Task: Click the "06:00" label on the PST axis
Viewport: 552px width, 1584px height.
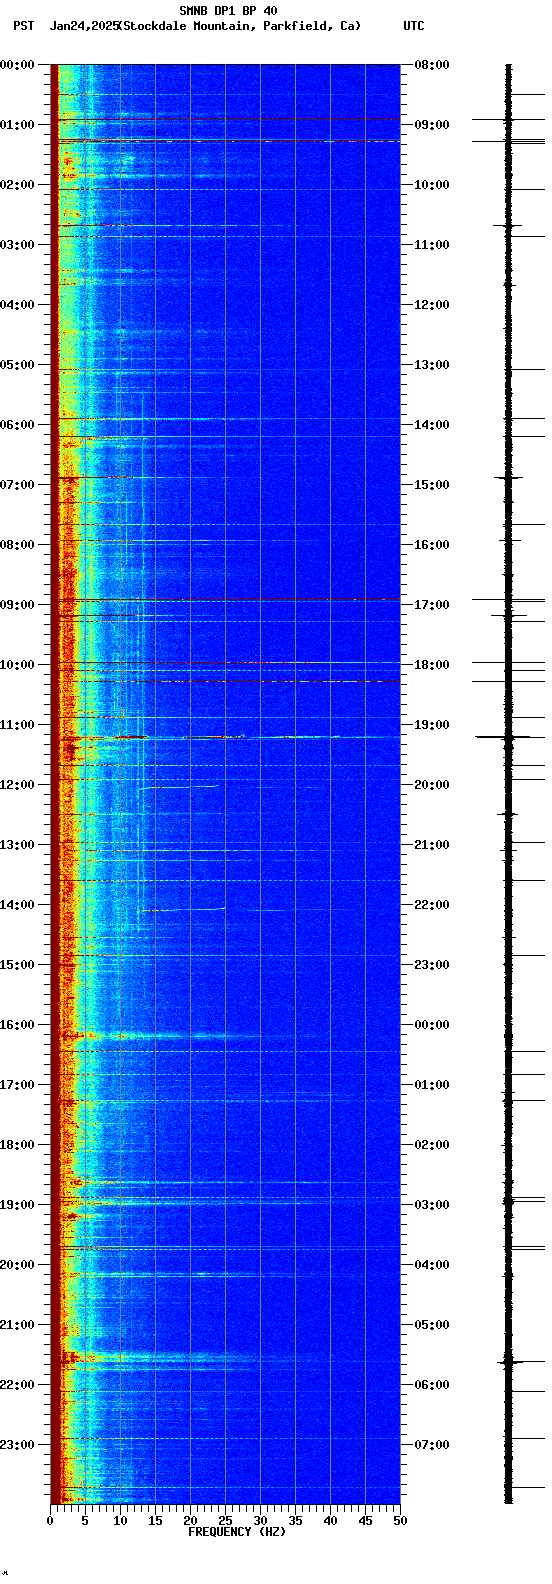Action: (17, 425)
